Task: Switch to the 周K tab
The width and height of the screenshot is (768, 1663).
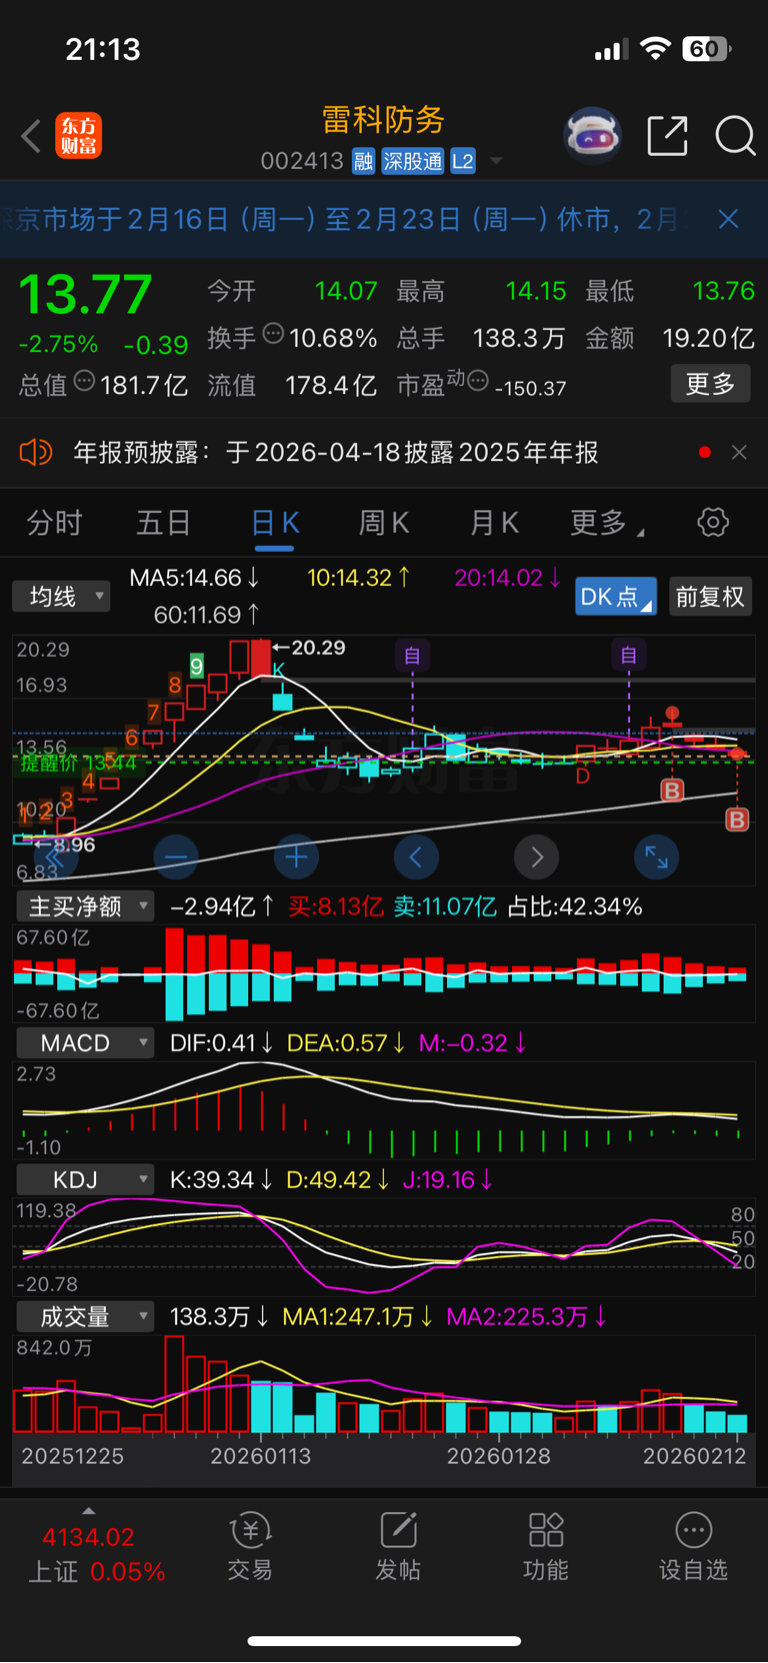Action: click(384, 522)
